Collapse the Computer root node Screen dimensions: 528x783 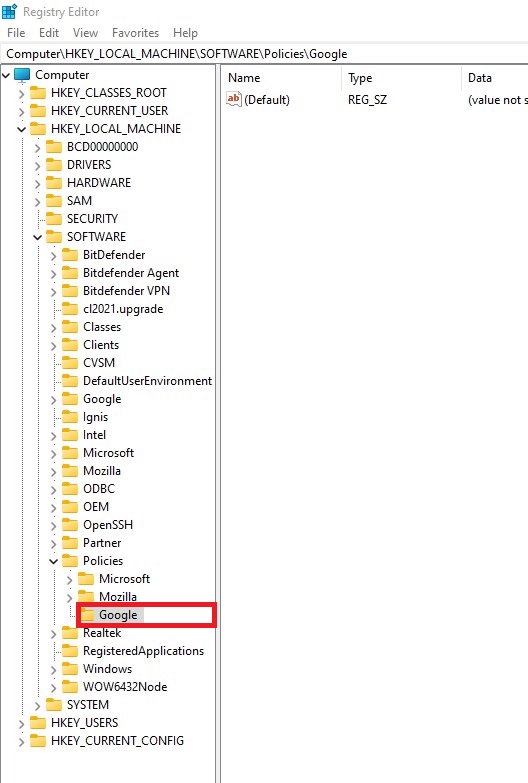(x=6, y=75)
